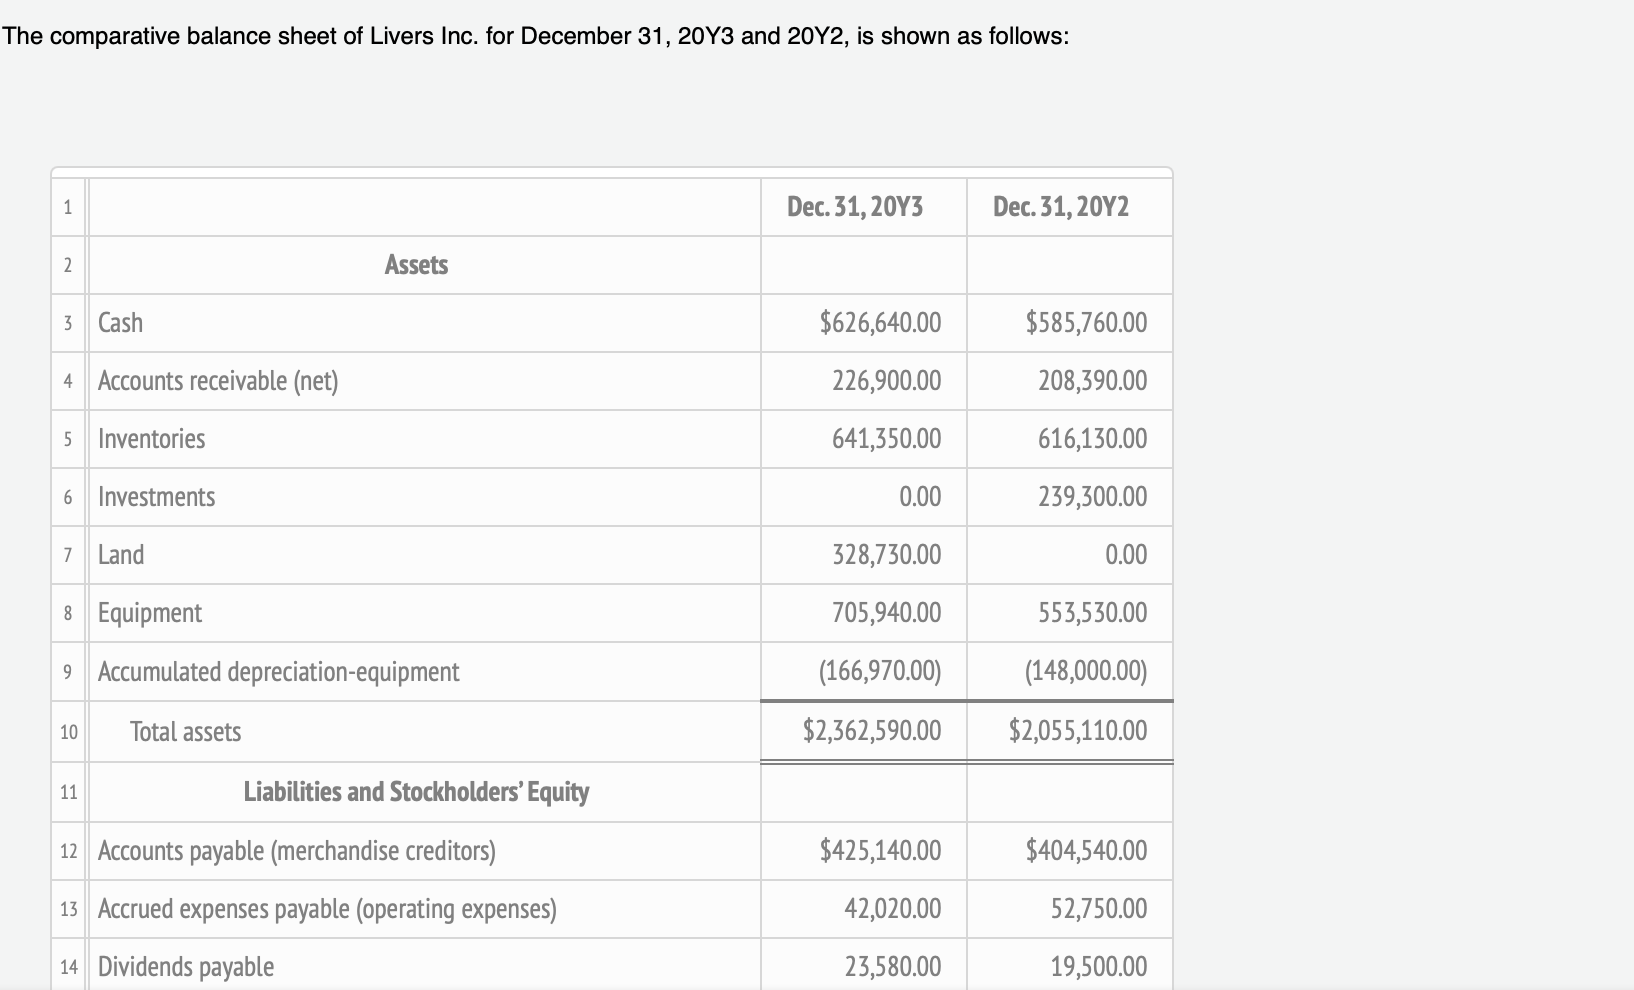Click Equipment value 553,530.00

pos(1092,613)
